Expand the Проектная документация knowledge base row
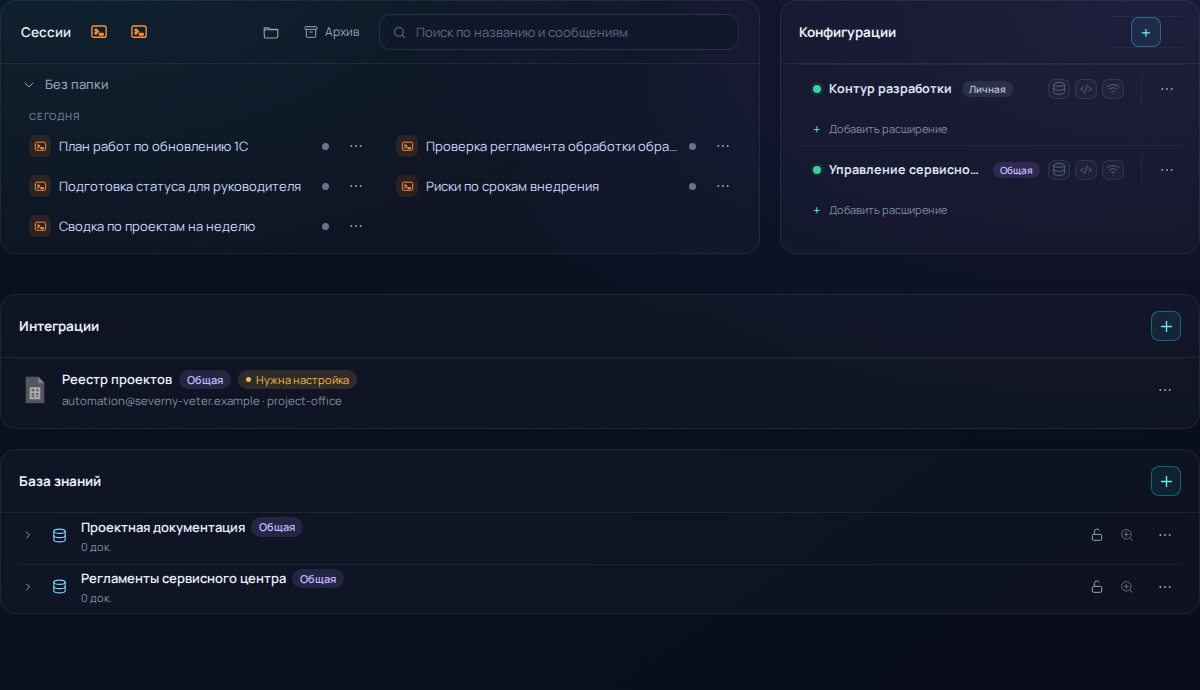The height and width of the screenshot is (690, 1200). [28, 535]
